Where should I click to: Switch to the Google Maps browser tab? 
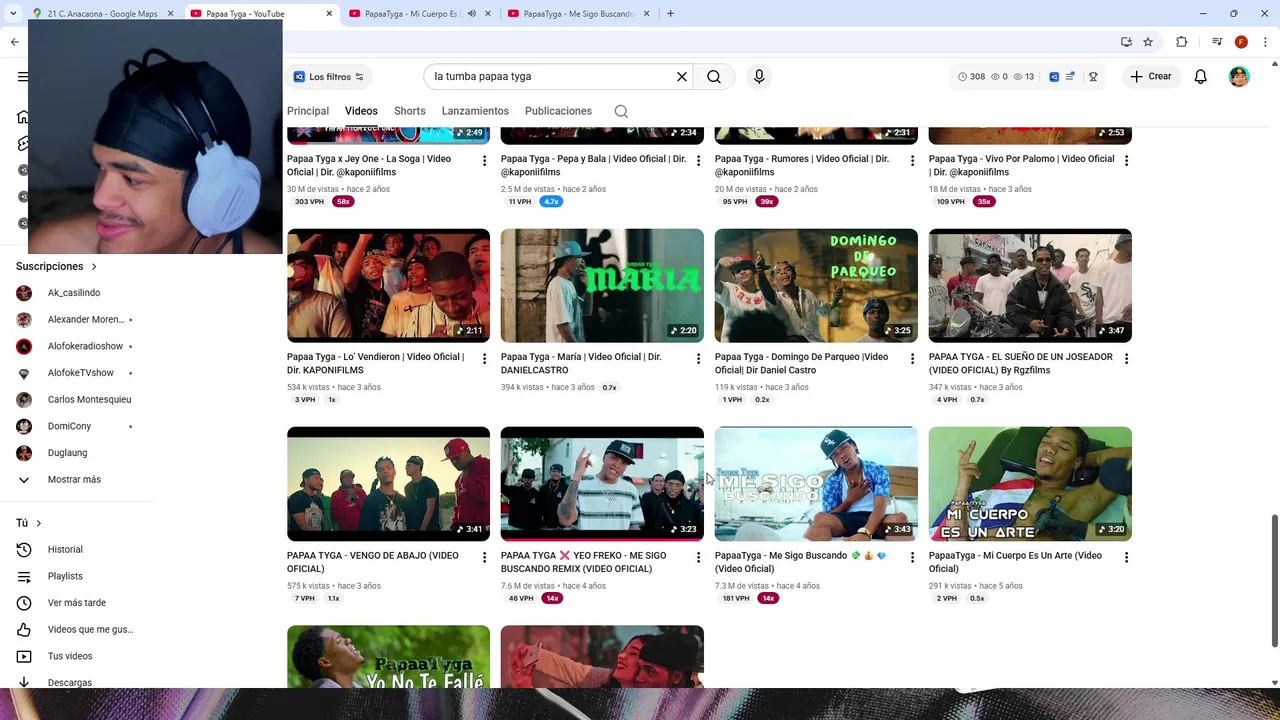pos(102,14)
